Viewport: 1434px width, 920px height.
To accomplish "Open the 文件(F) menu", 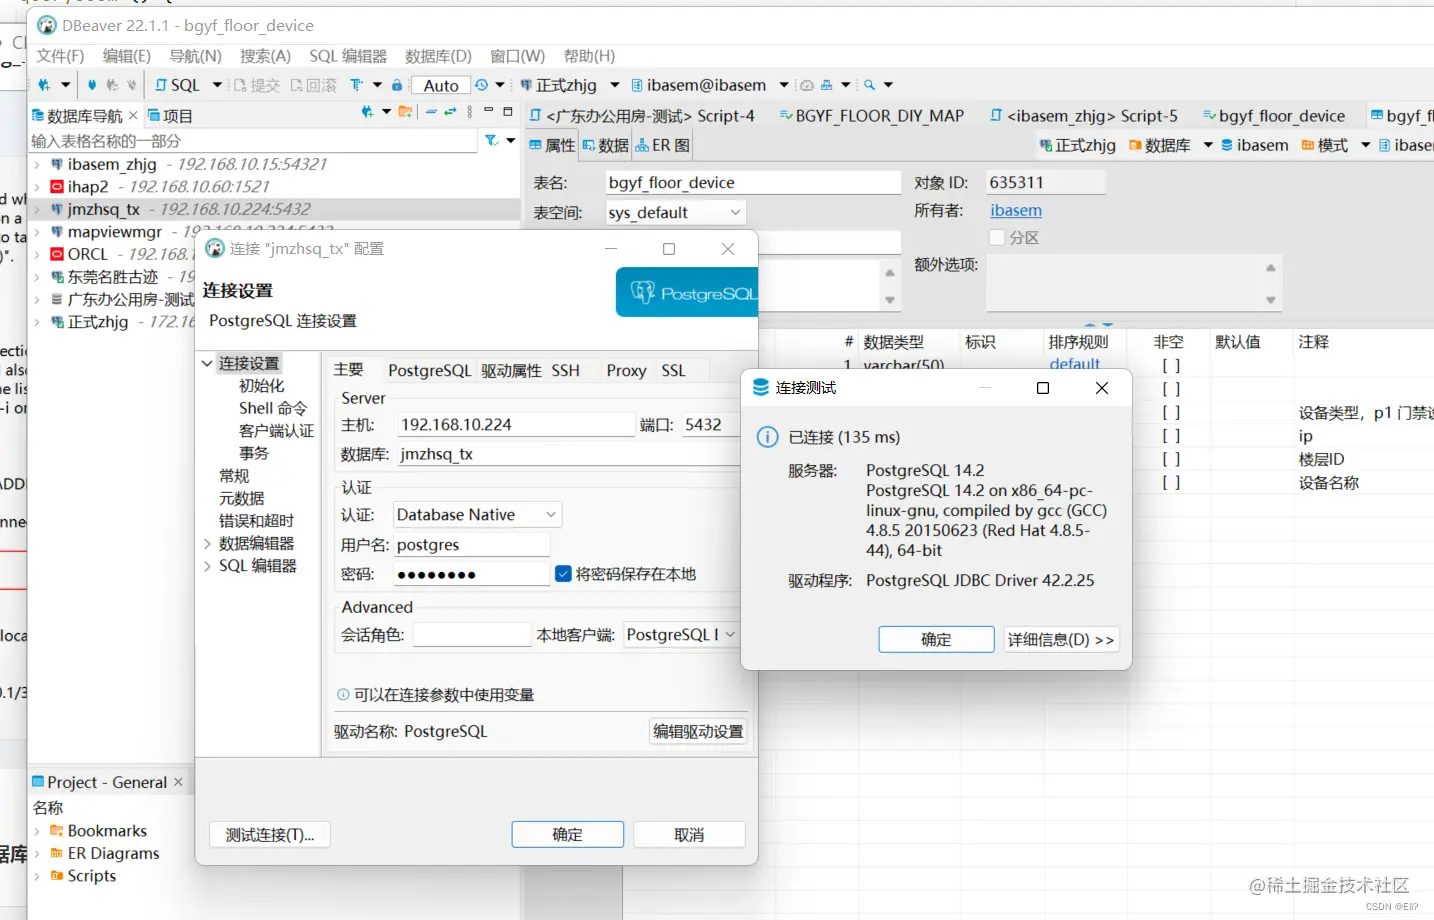I will click(60, 56).
